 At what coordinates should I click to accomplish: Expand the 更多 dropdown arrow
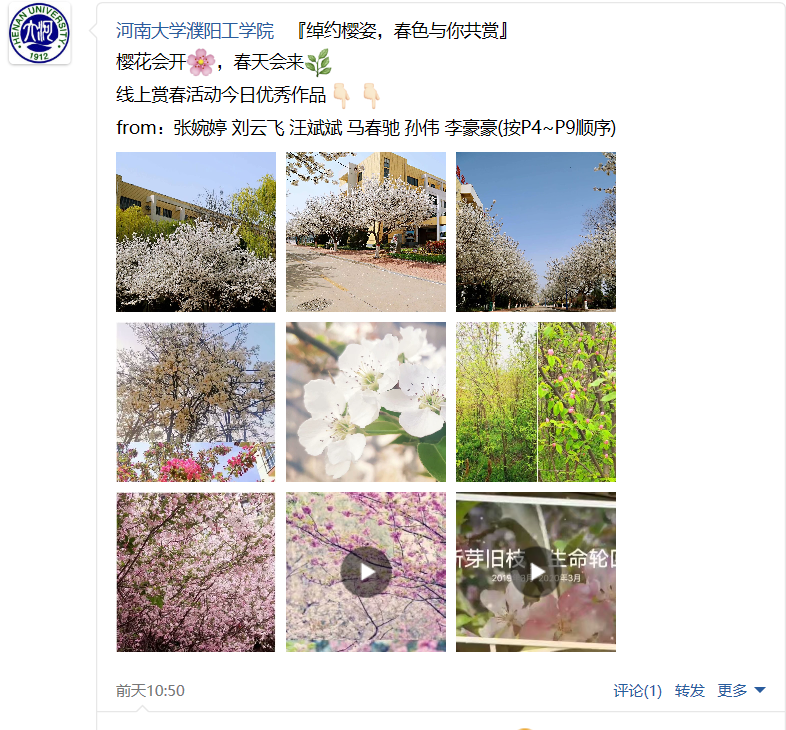760,690
